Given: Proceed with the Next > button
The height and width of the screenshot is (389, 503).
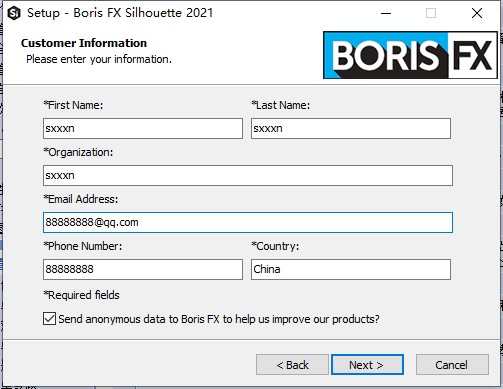Looking at the screenshot, I should pos(367,365).
